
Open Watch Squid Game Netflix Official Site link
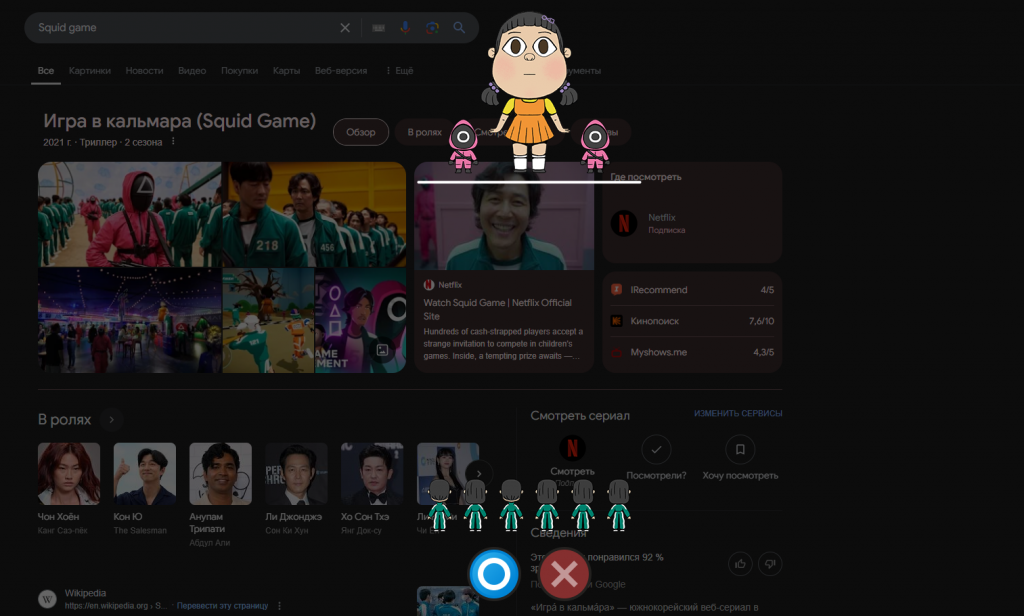point(498,309)
